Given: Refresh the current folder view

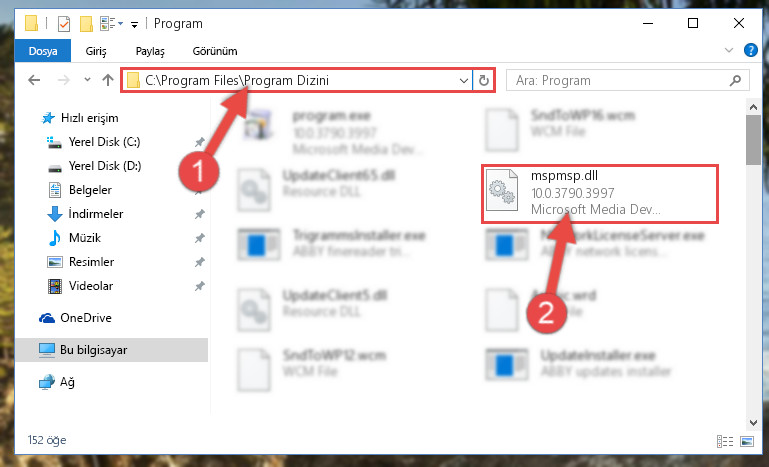Looking at the screenshot, I should (484, 80).
